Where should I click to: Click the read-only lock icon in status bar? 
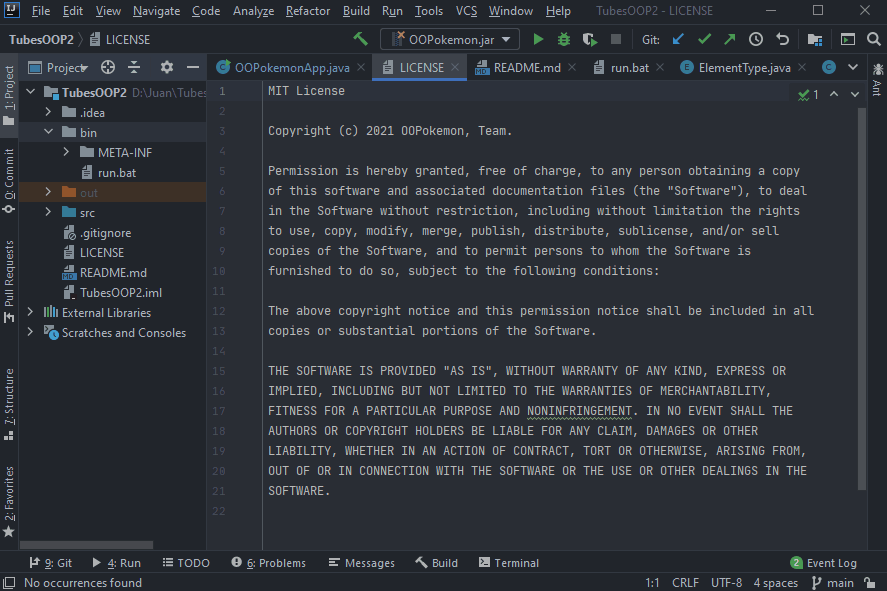pyautogui.click(x=869, y=583)
